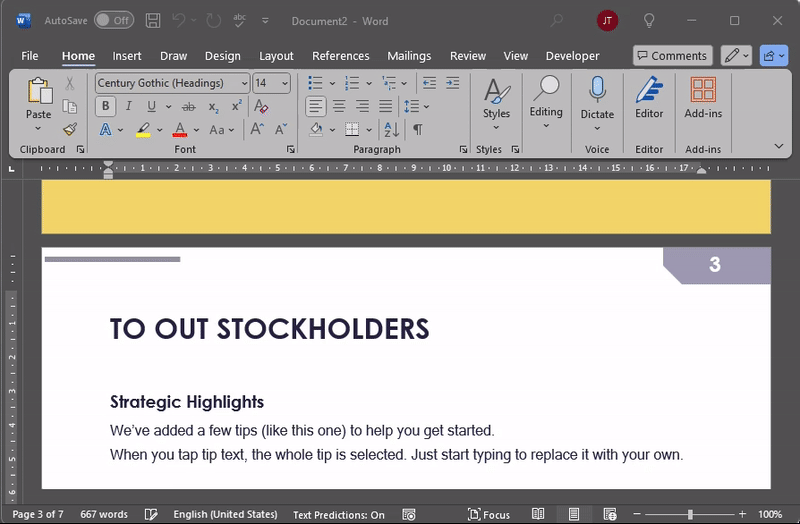
Task: Undo the last action
Action: 179,21
